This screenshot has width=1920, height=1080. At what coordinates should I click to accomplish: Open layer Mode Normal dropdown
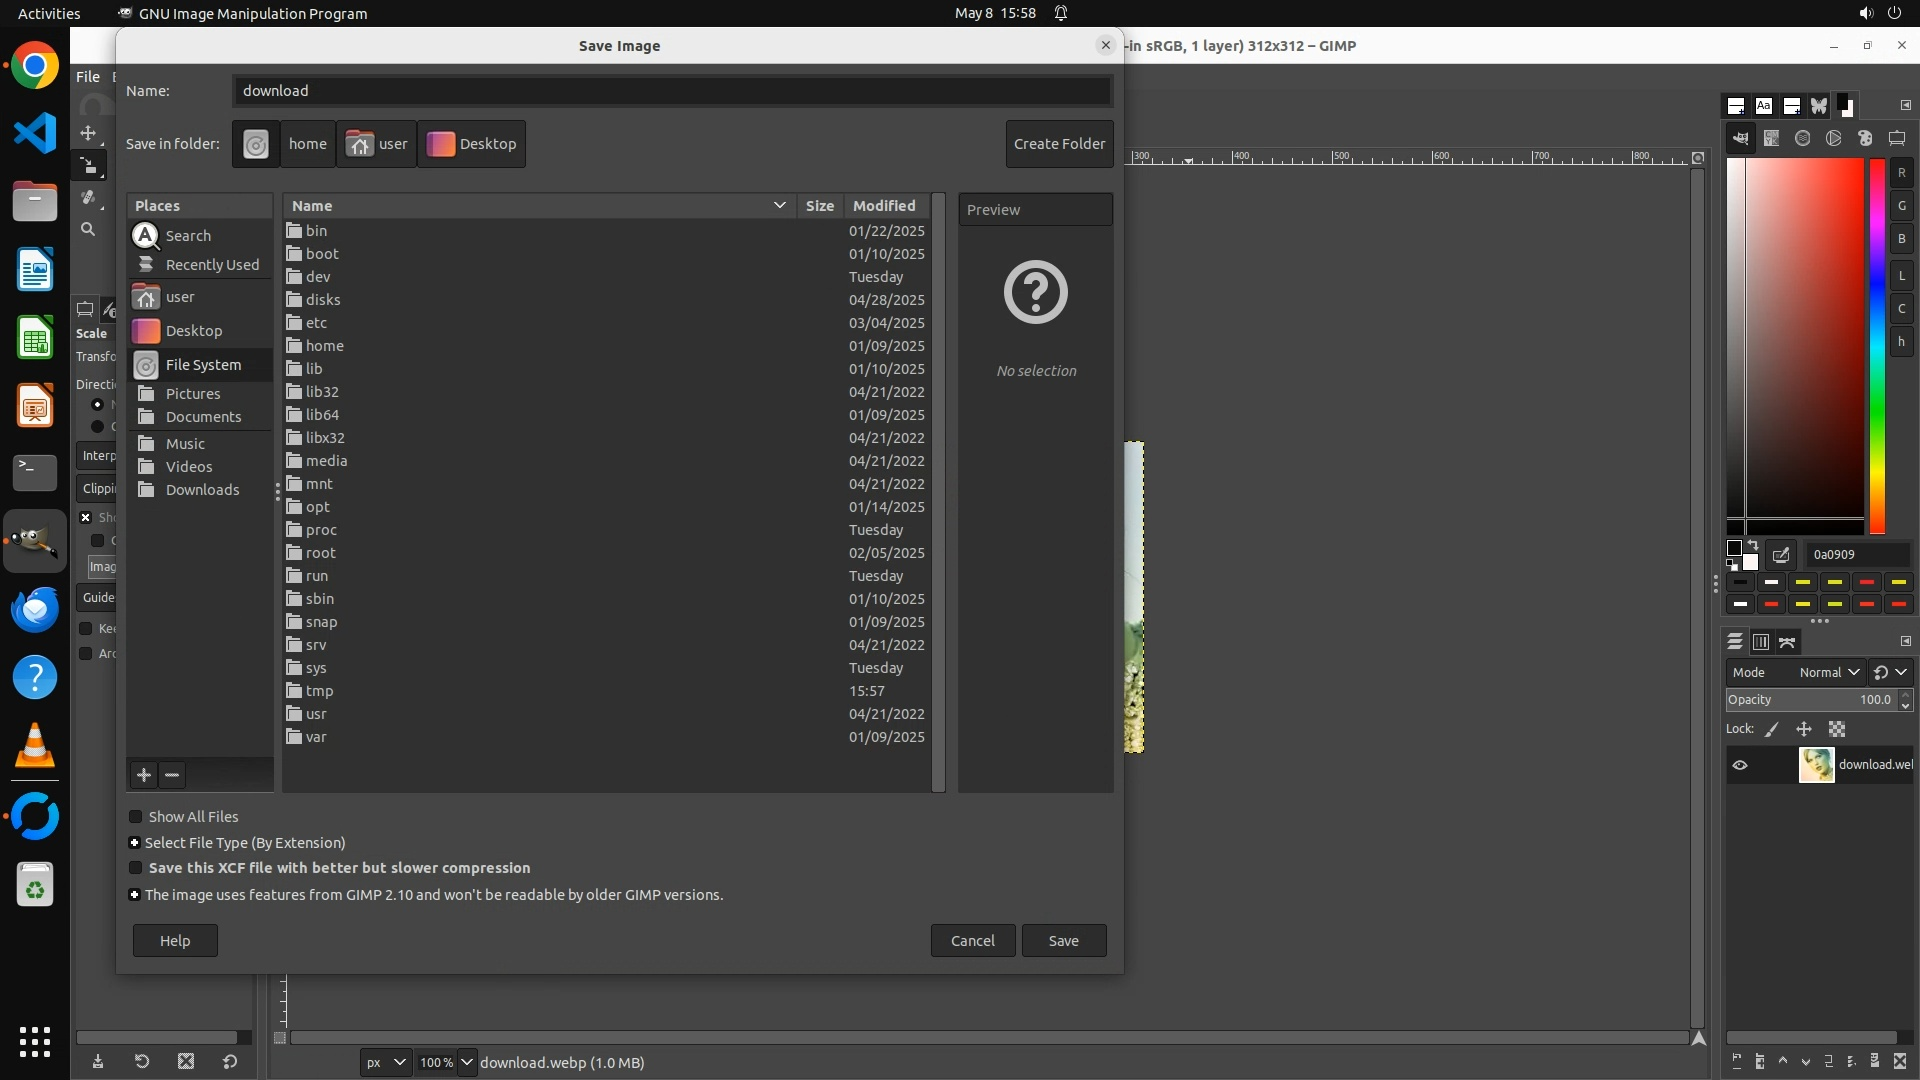(1828, 673)
